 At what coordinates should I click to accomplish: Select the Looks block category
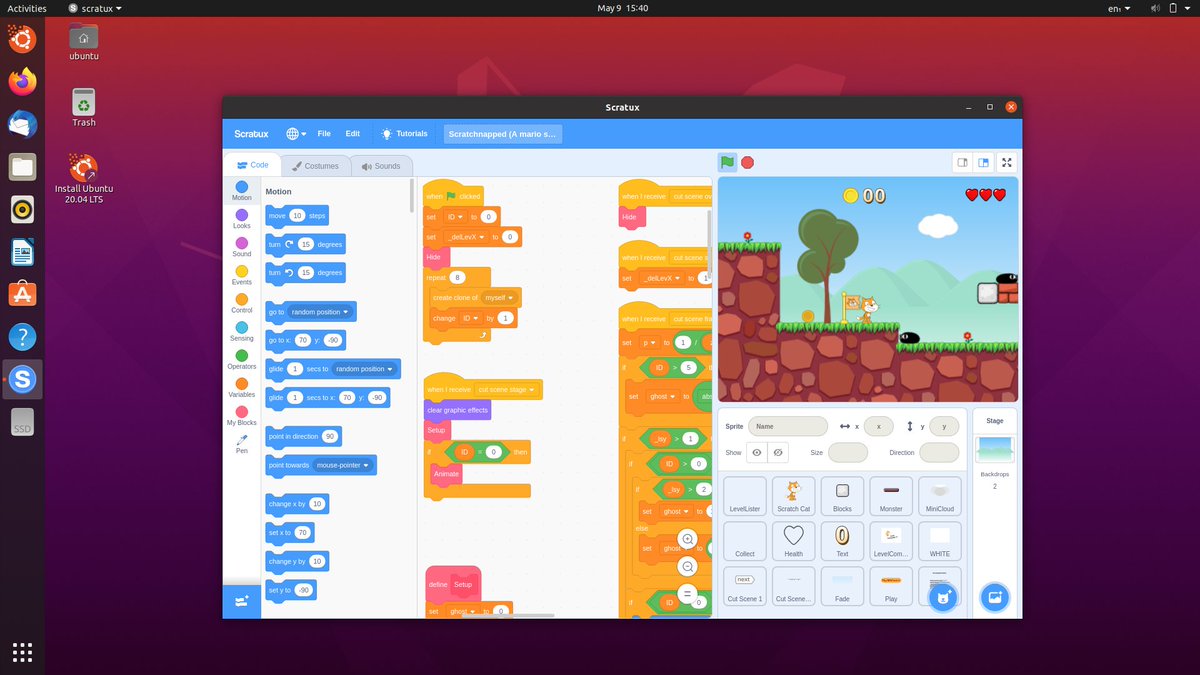coord(242,218)
